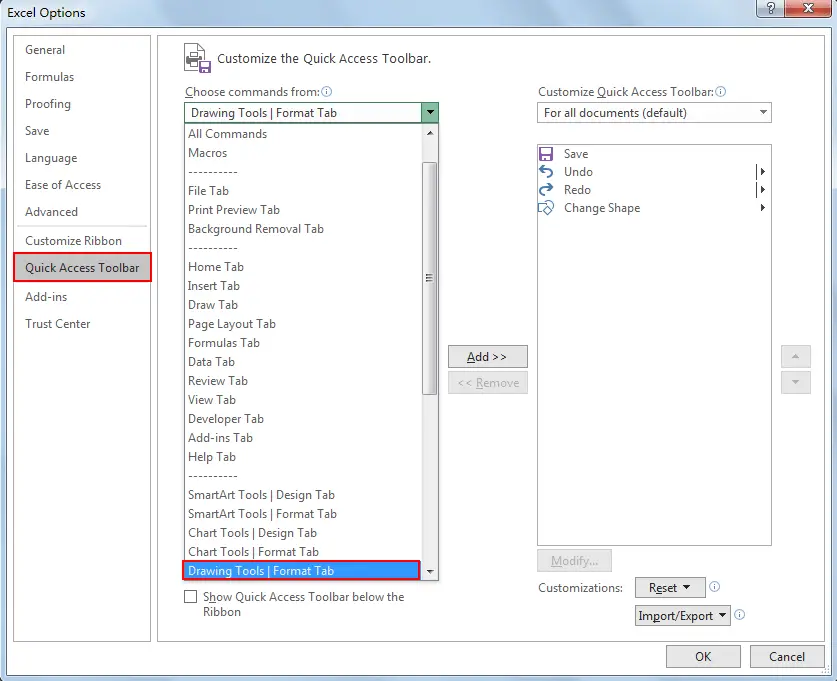Select Macros in dropdown list
The width and height of the screenshot is (837, 681).
[303, 153]
